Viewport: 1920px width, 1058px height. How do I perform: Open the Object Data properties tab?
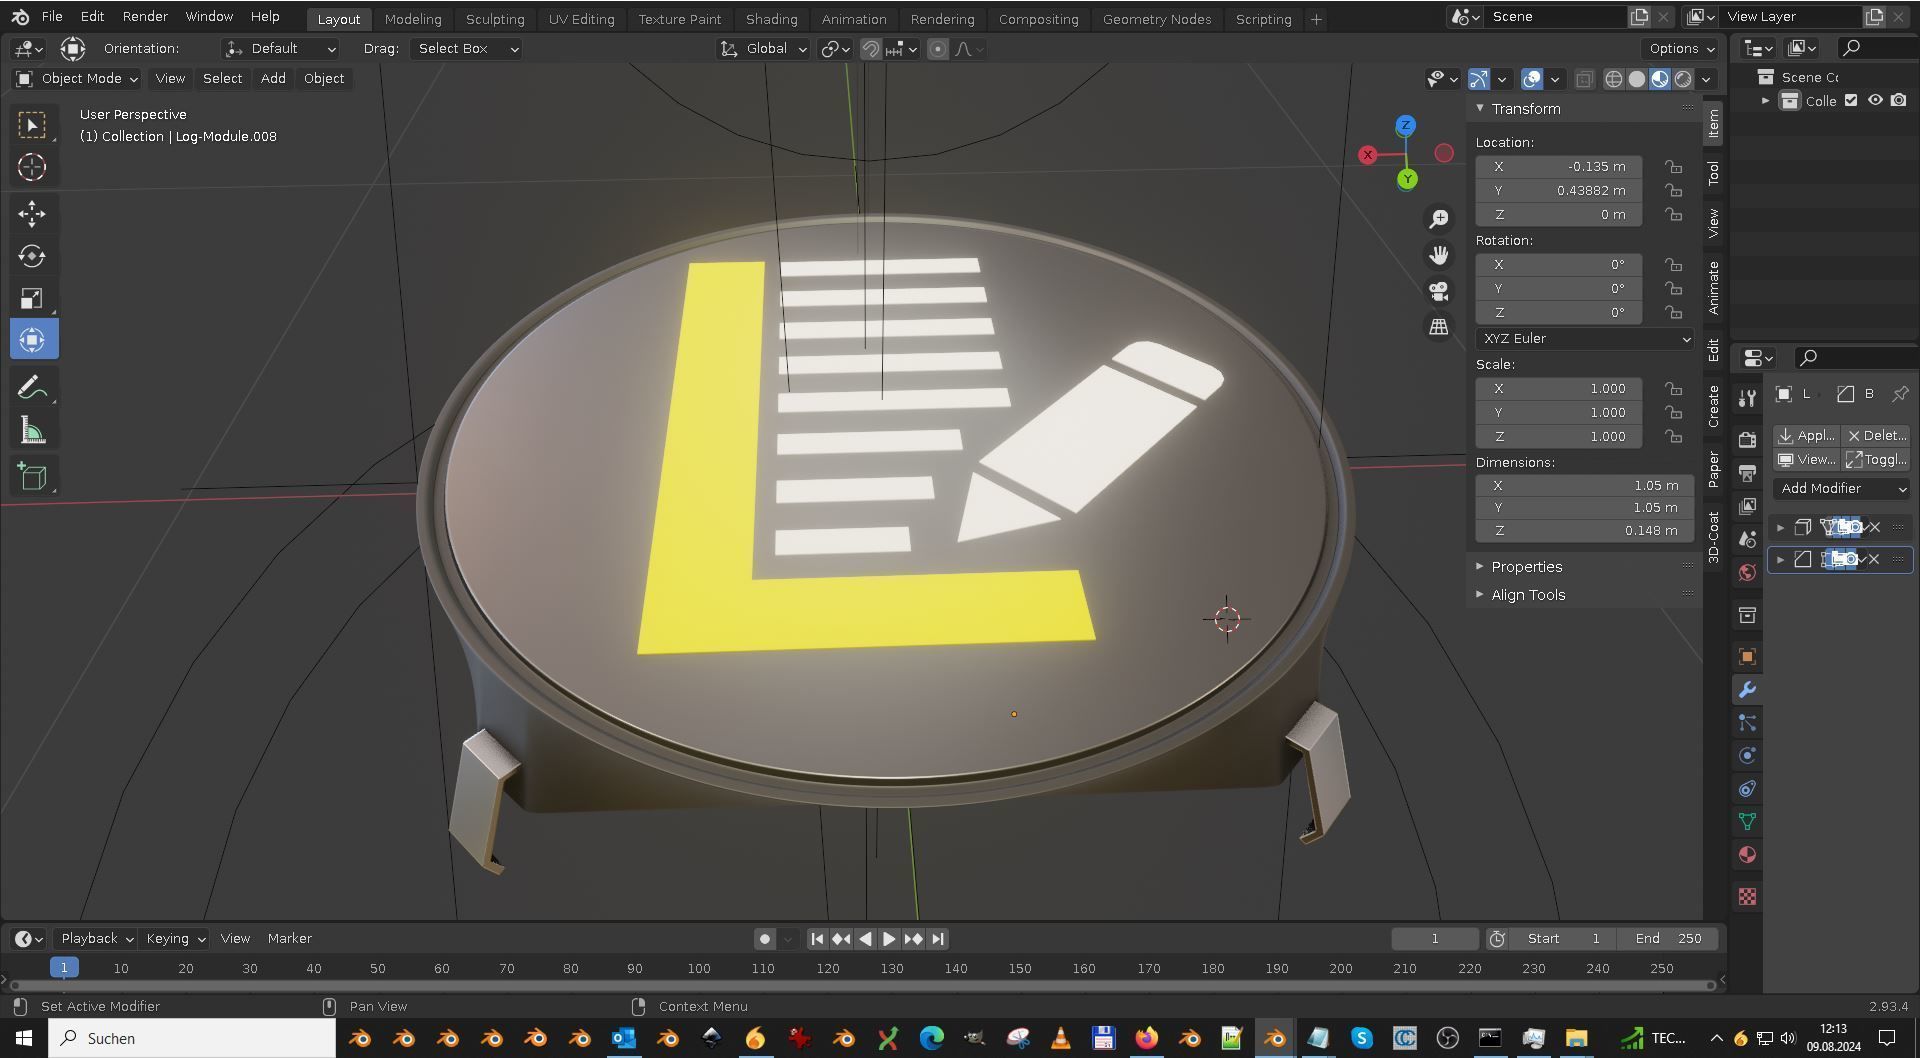(1747, 821)
